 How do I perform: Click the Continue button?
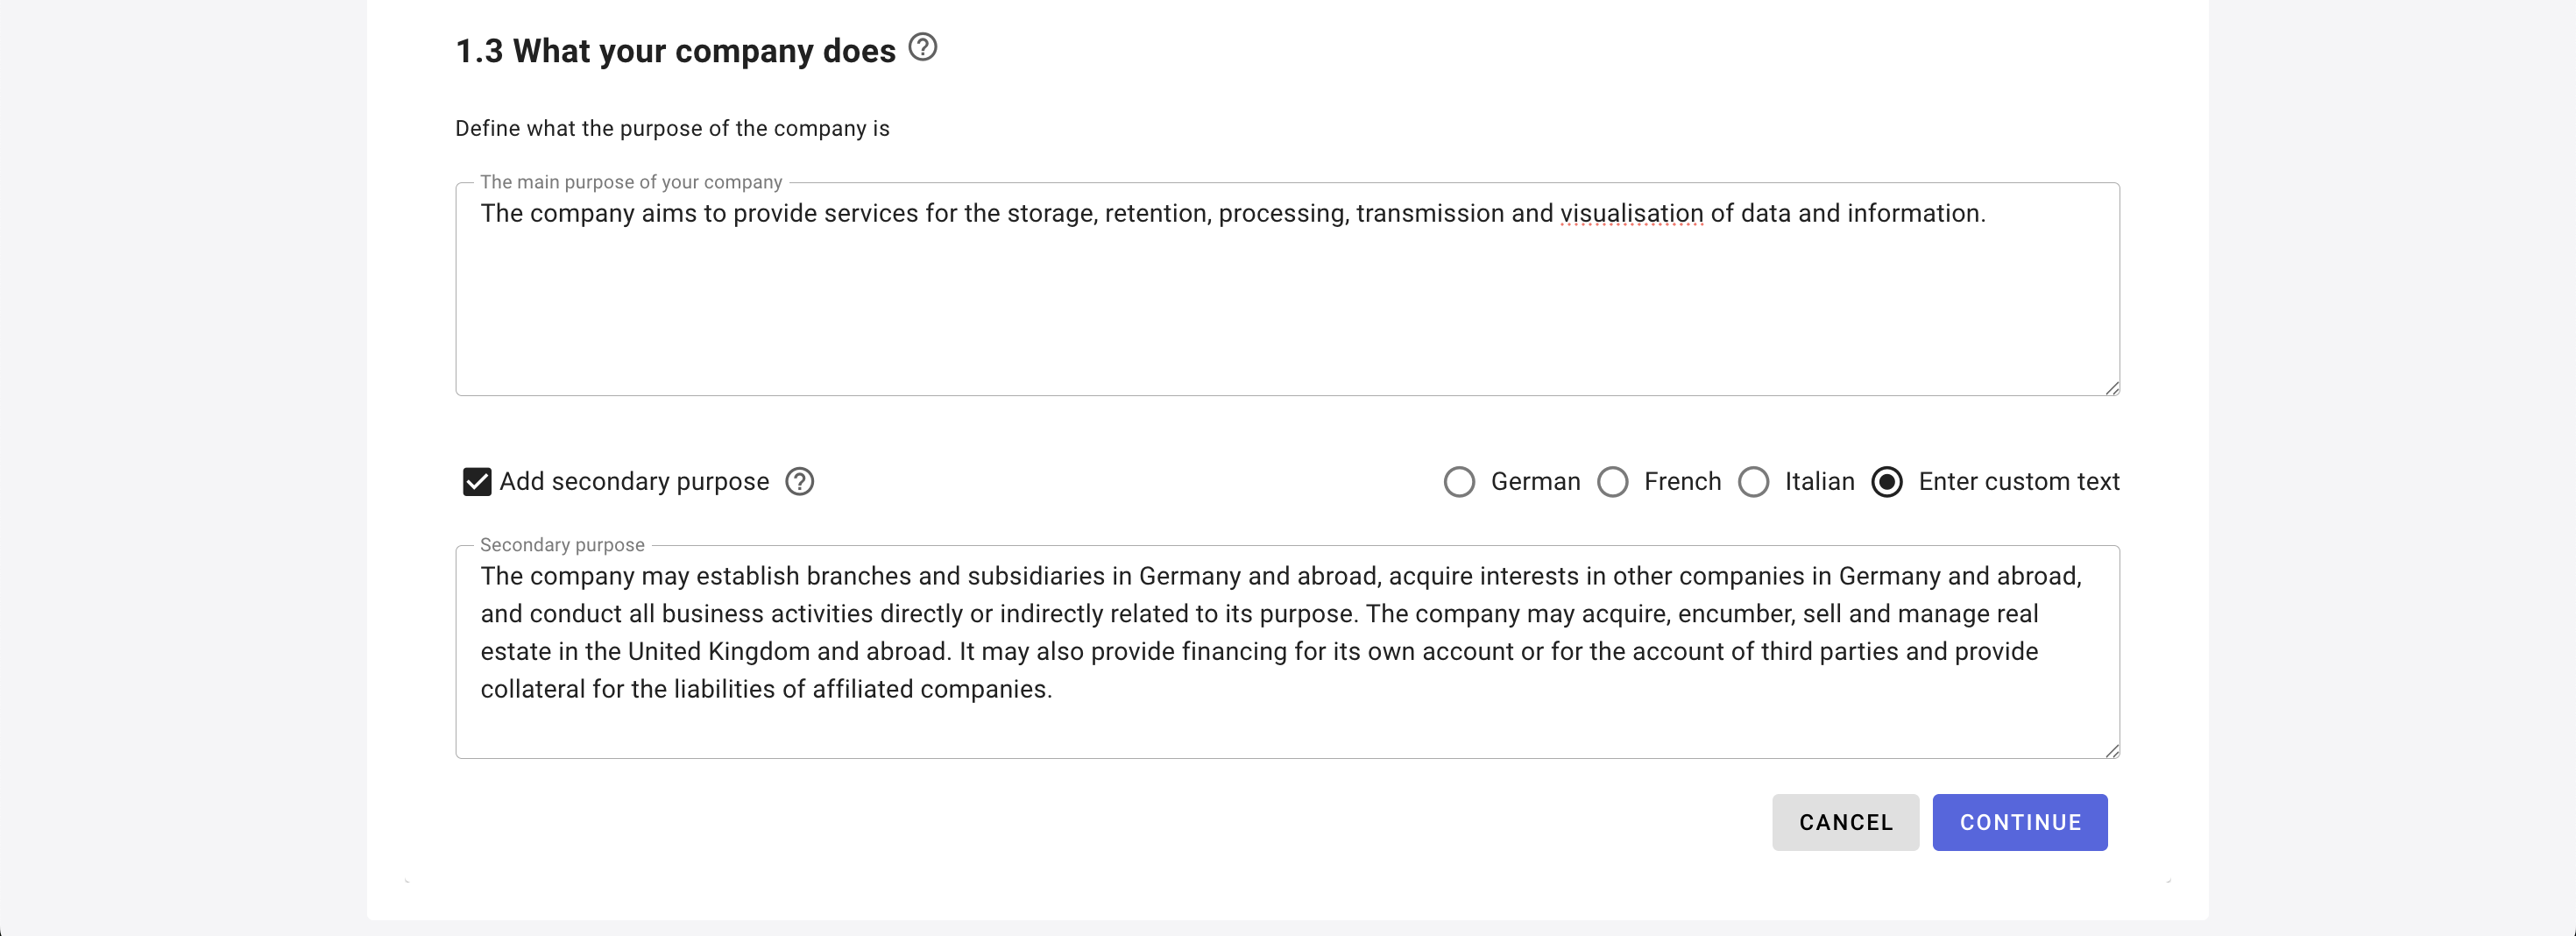[x=2019, y=822]
